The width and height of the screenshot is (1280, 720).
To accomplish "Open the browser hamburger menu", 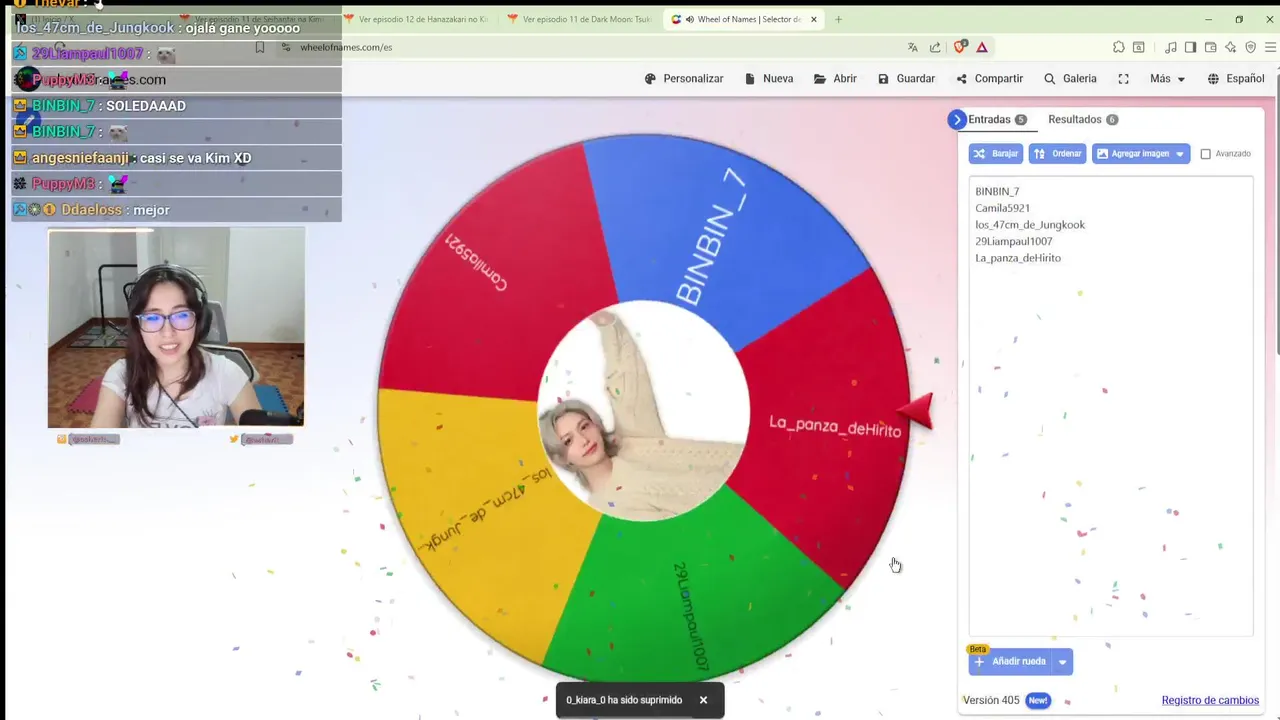I will pyautogui.click(x=1271, y=47).
